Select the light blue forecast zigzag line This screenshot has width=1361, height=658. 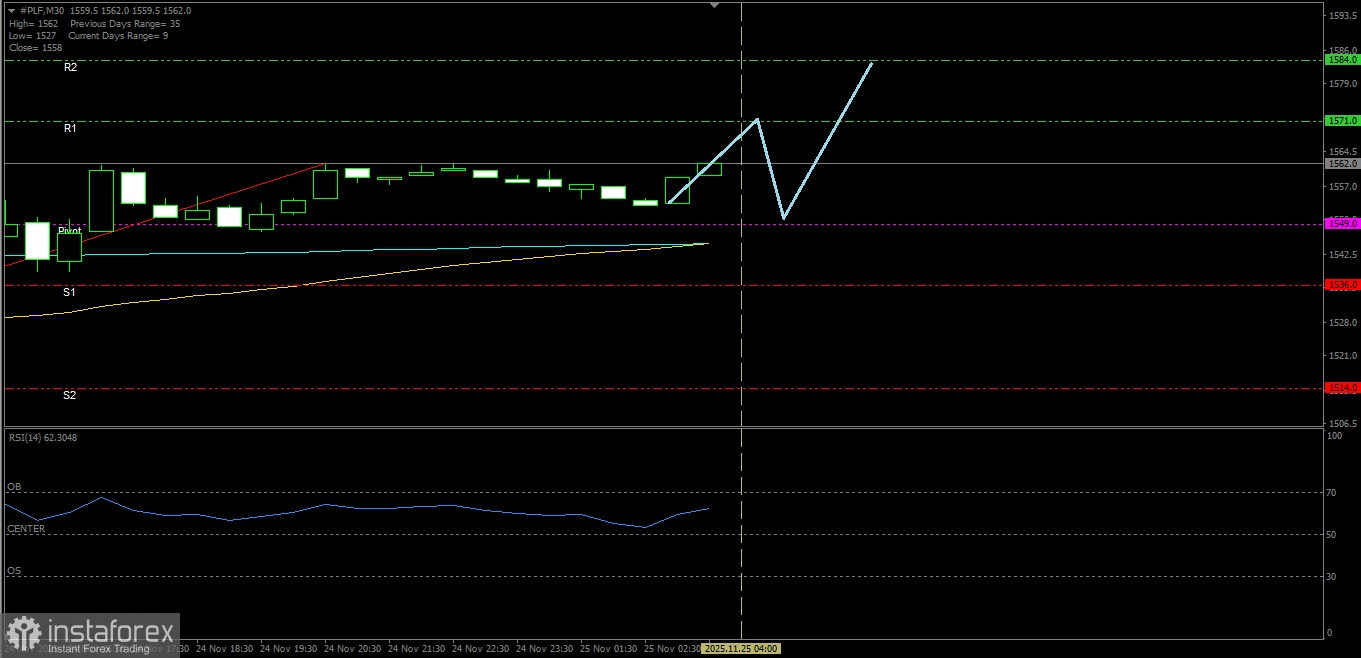[x=827, y=141]
